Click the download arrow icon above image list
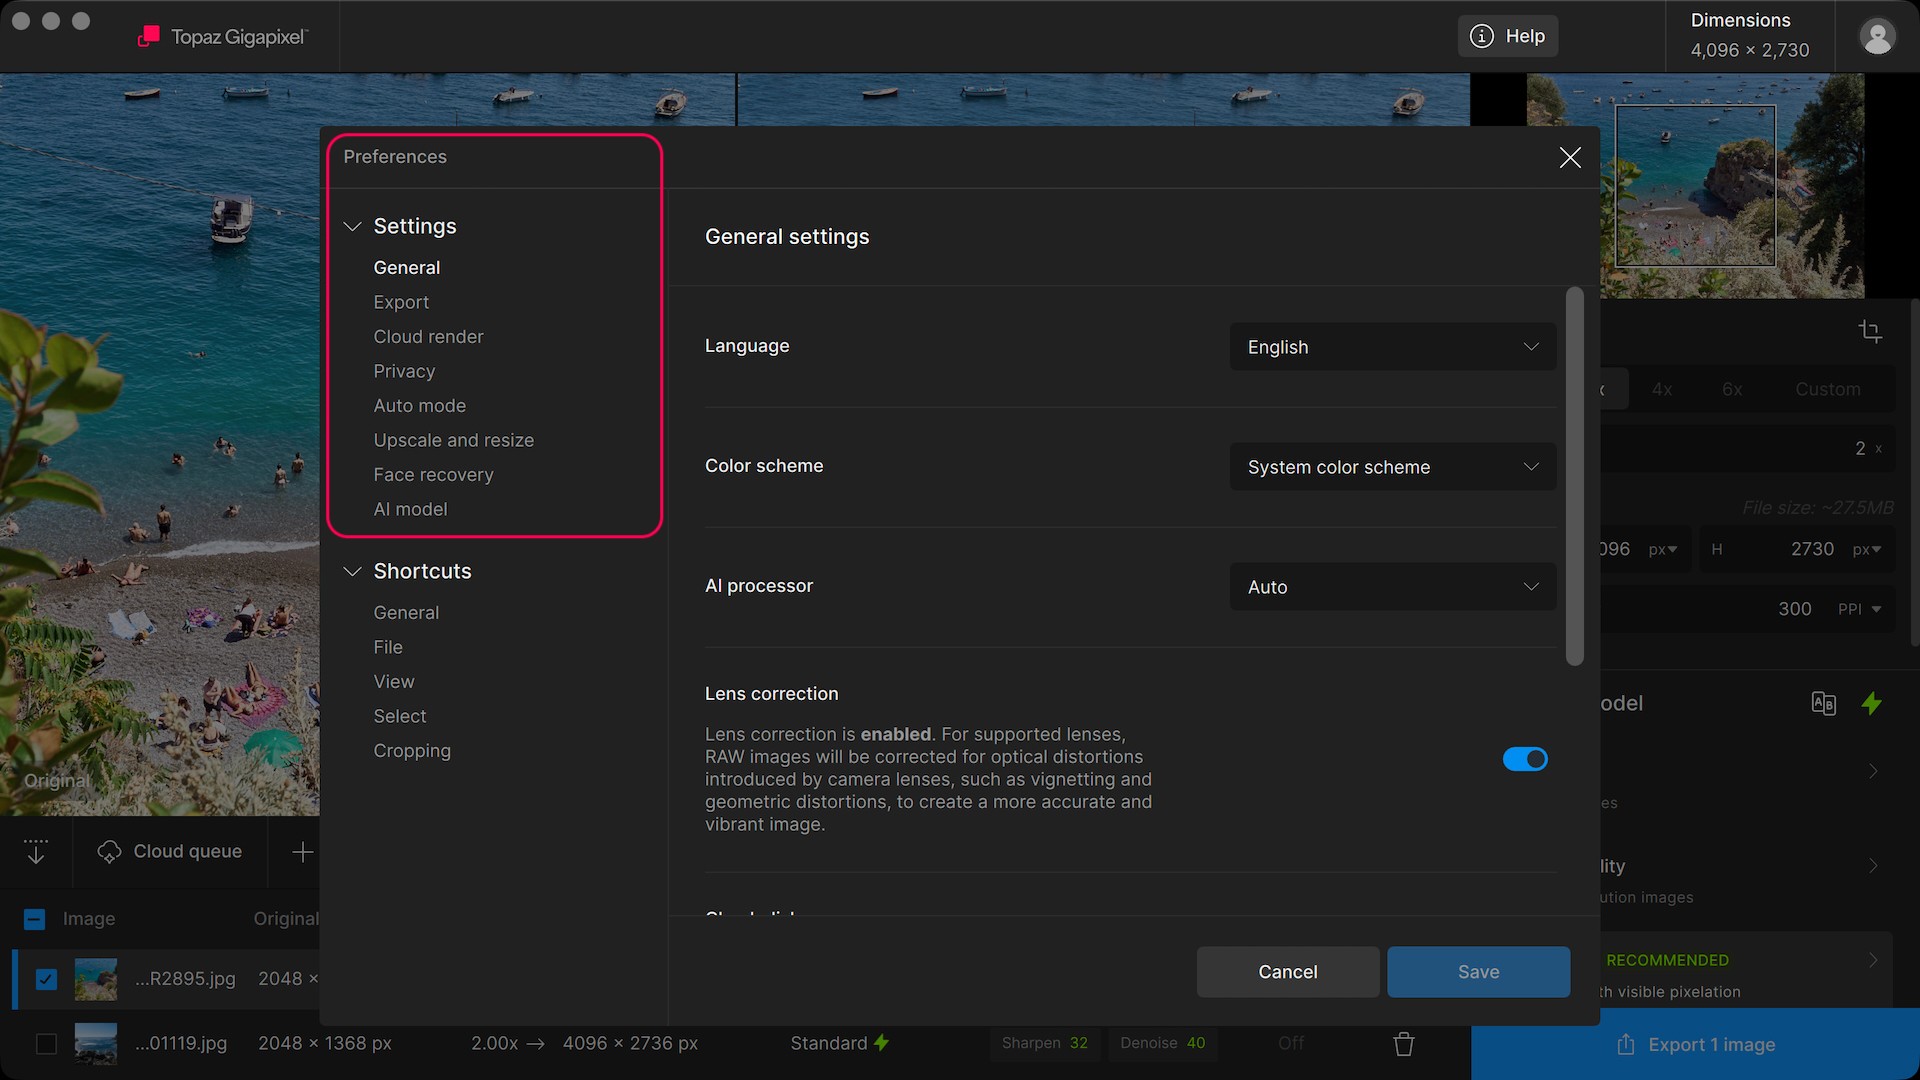Viewport: 1920px width, 1080px height. point(36,852)
